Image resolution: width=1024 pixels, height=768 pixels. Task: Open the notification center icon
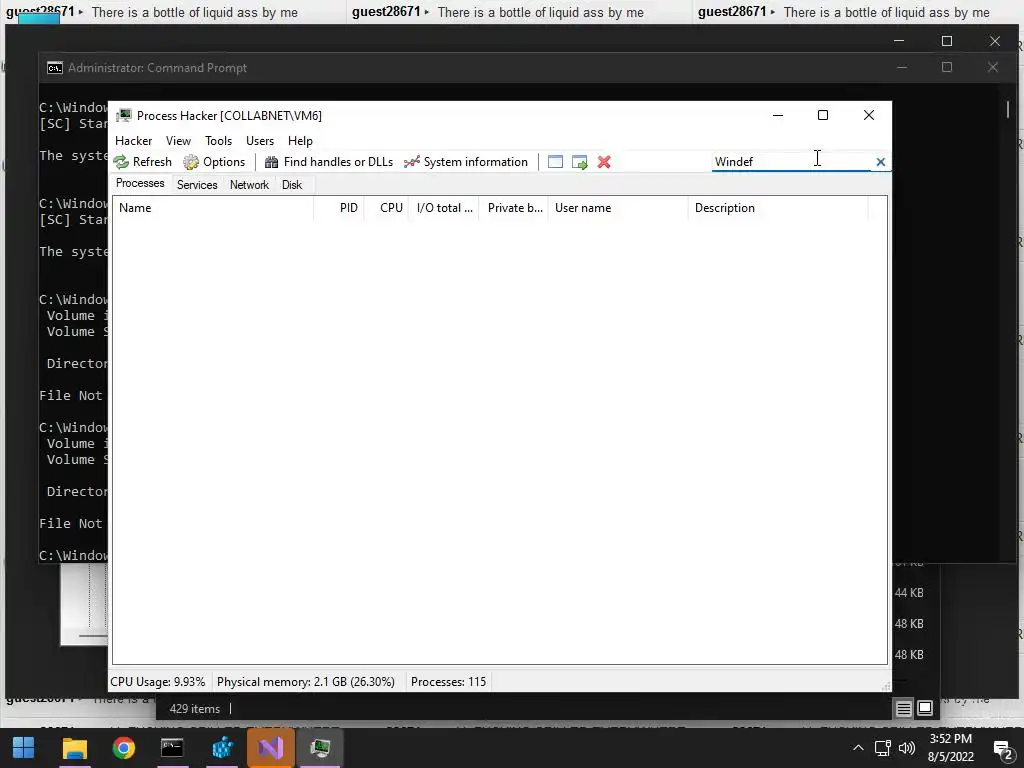coord(1003,748)
